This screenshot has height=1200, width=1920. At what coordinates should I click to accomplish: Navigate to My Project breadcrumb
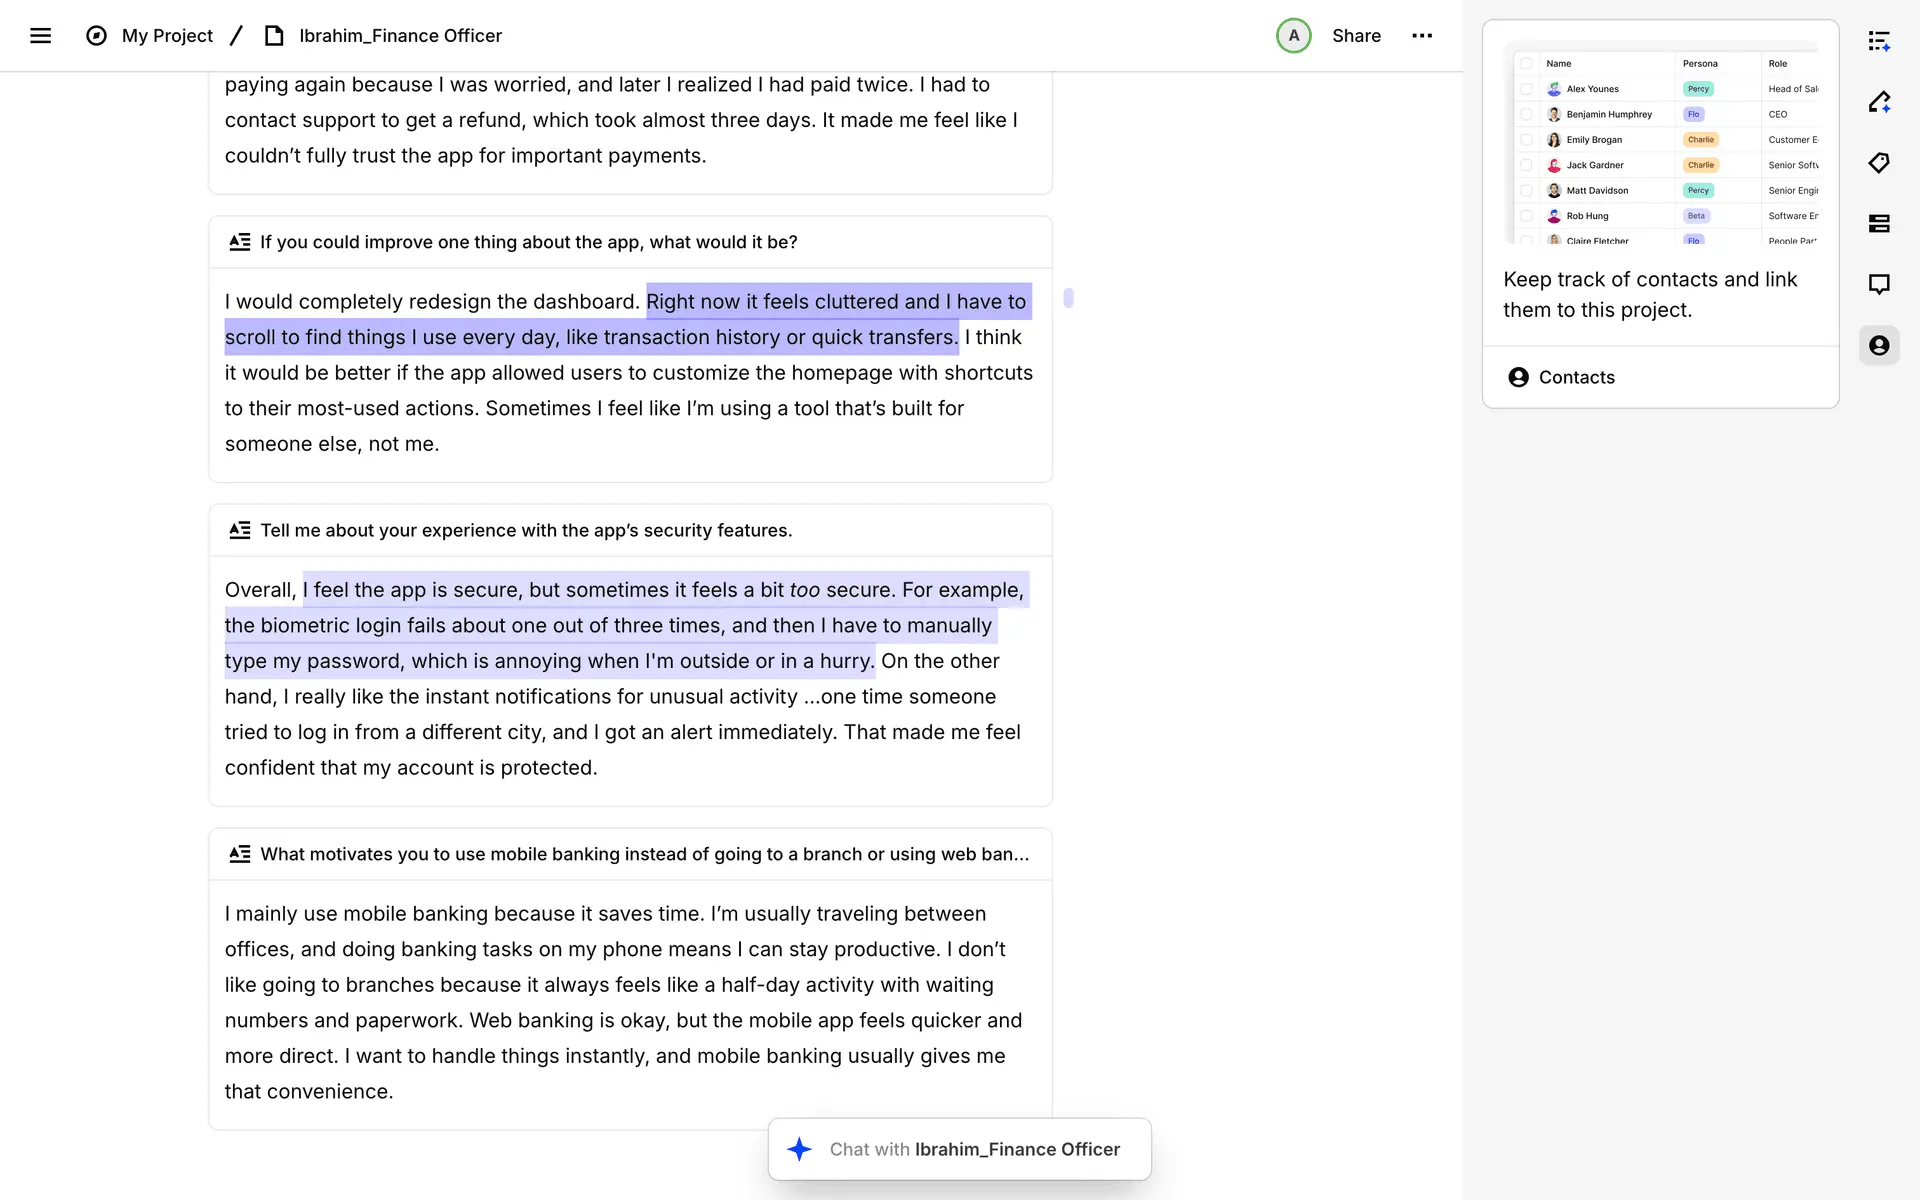tap(167, 36)
